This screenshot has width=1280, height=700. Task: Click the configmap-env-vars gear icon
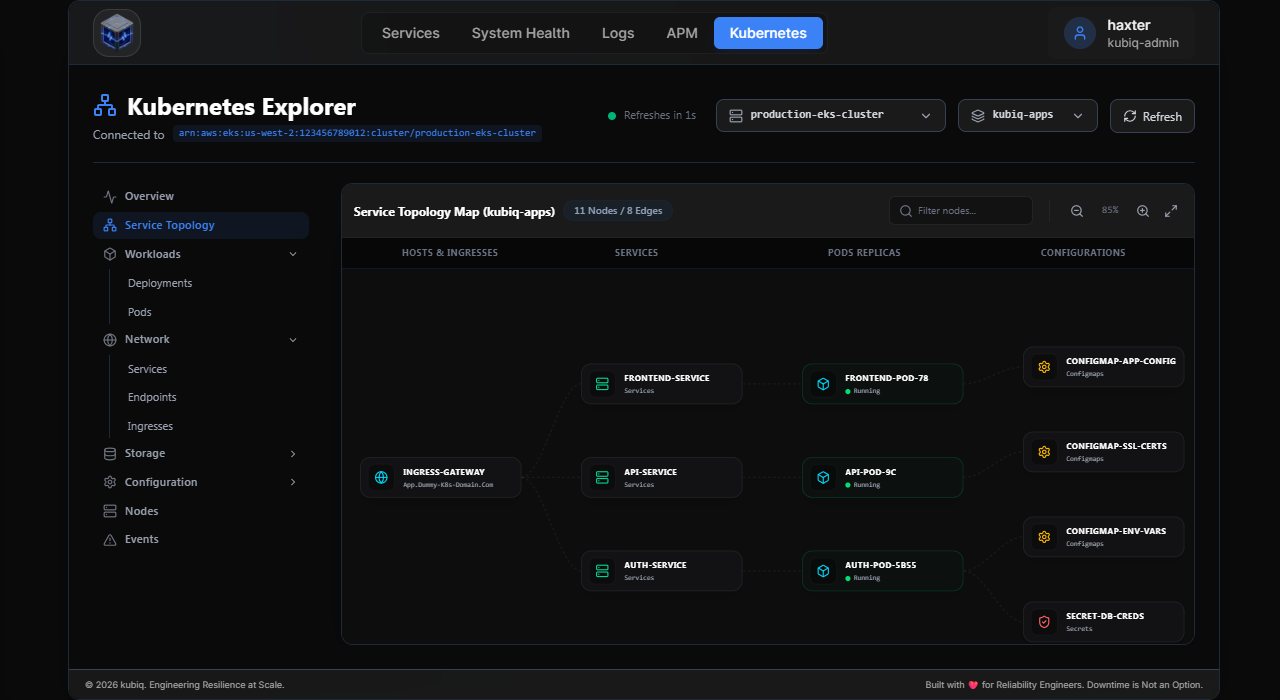1044,537
